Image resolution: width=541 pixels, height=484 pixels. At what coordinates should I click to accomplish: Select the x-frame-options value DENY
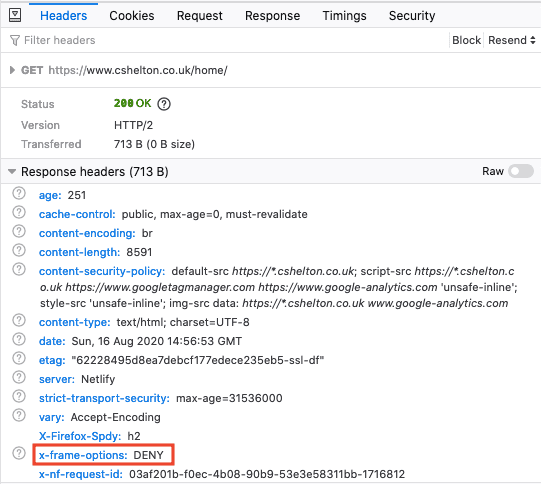(148, 455)
